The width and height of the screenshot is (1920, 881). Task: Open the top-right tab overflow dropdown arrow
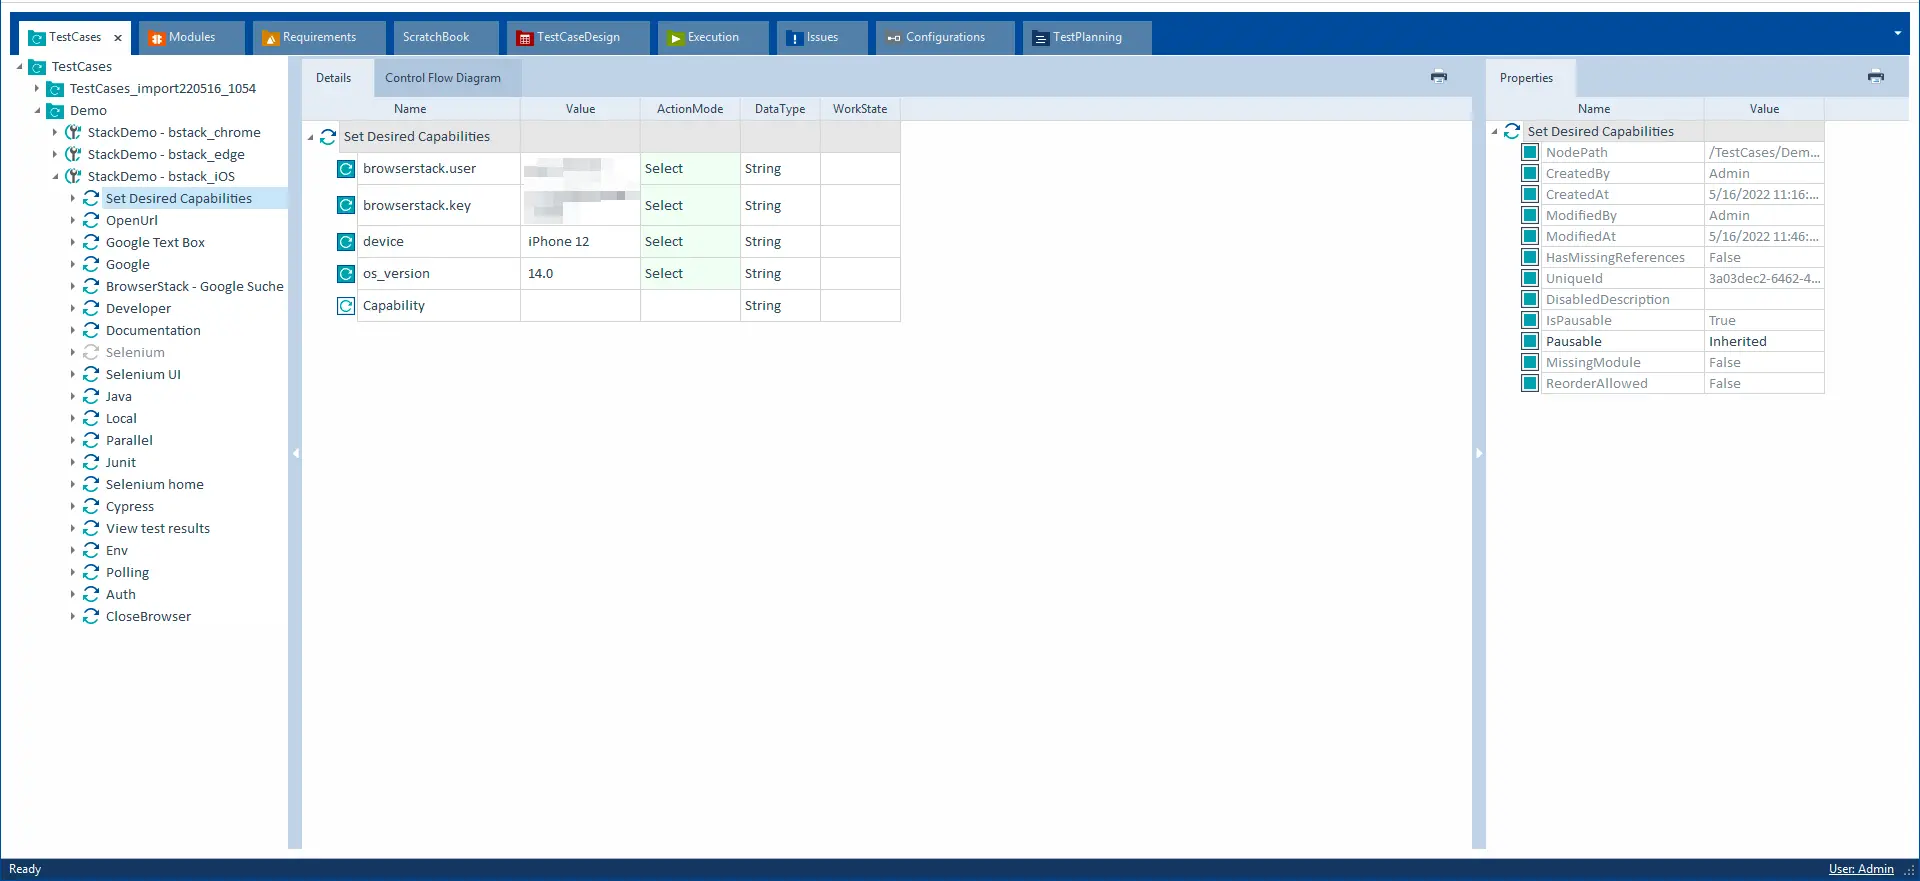tap(1897, 34)
